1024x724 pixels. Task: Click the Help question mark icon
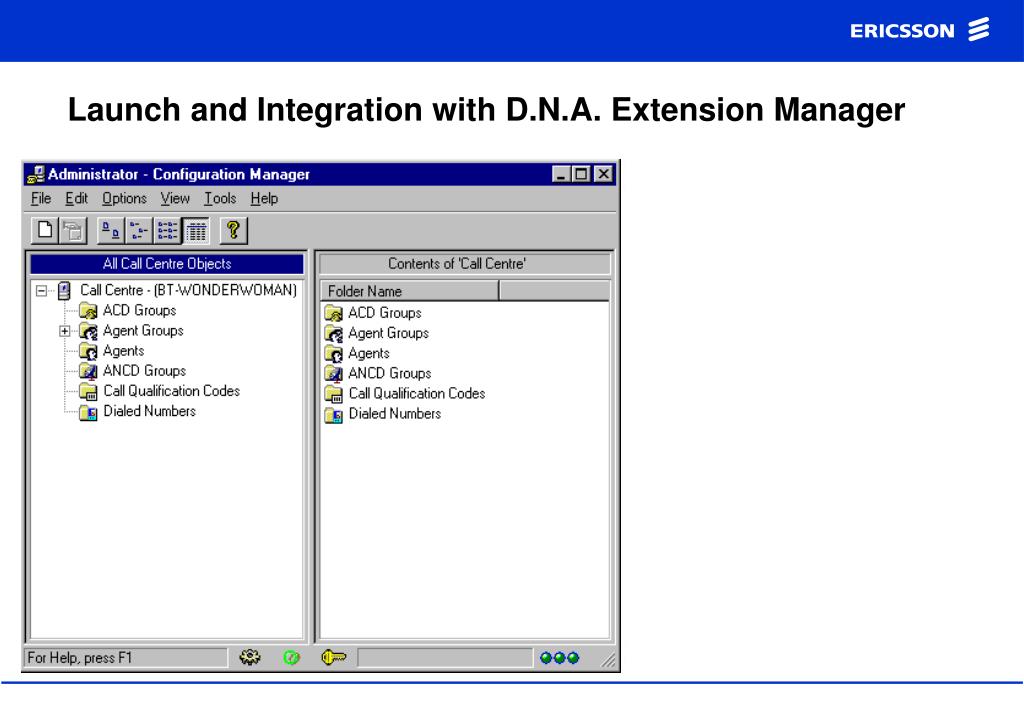pos(234,230)
